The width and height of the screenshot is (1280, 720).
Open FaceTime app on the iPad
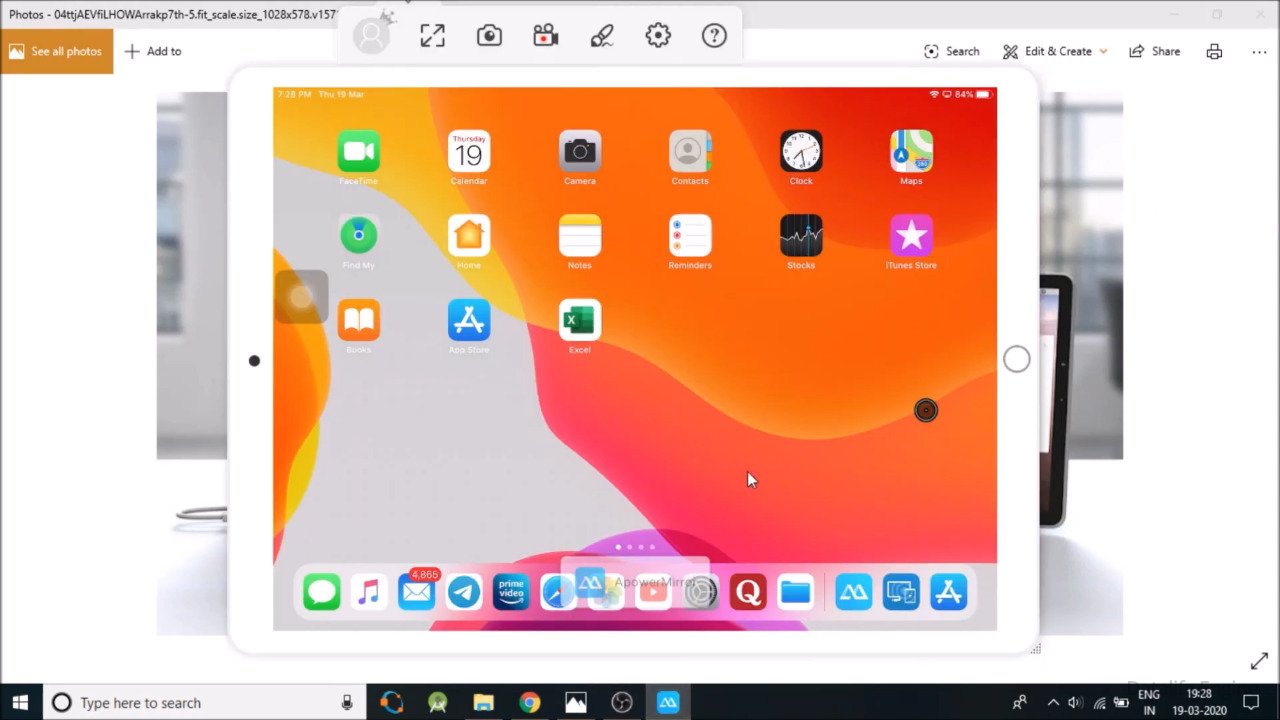coord(358,152)
